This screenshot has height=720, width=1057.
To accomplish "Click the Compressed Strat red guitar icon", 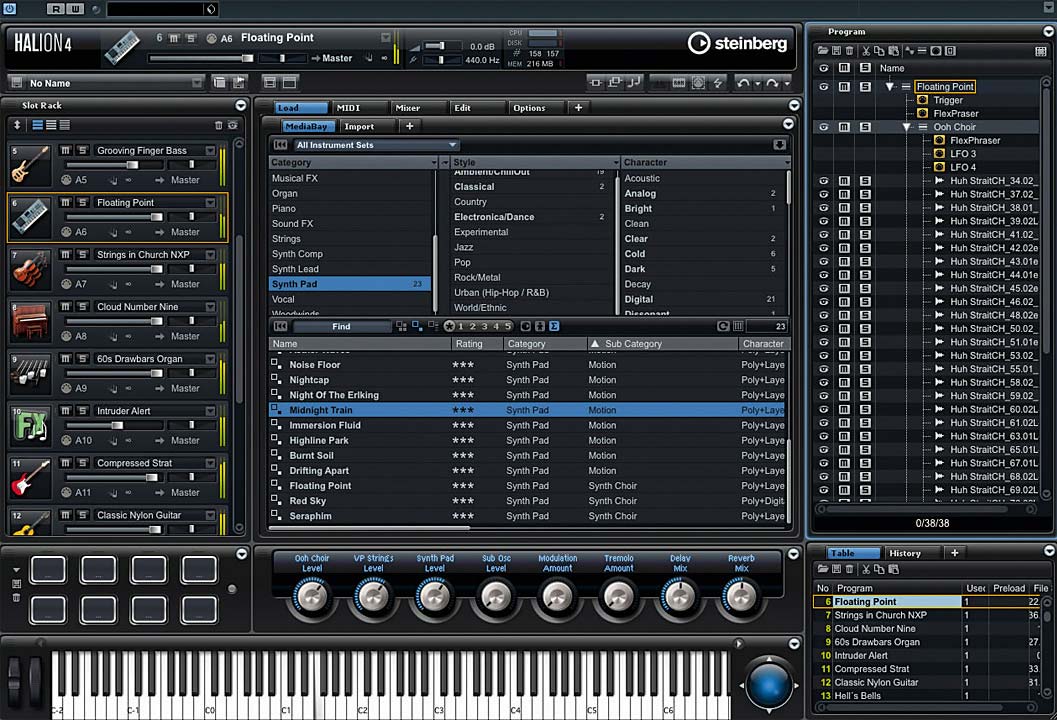I will [30, 477].
